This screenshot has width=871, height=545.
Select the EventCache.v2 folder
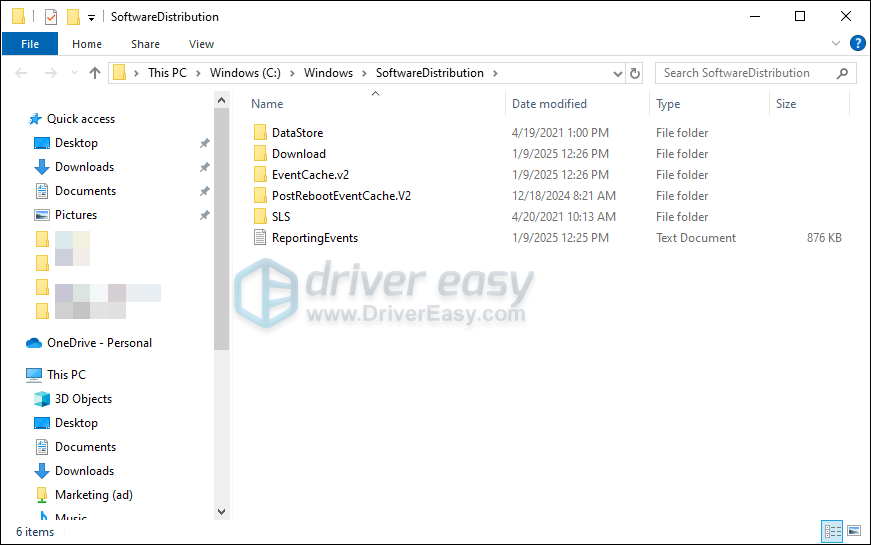[310, 175]
